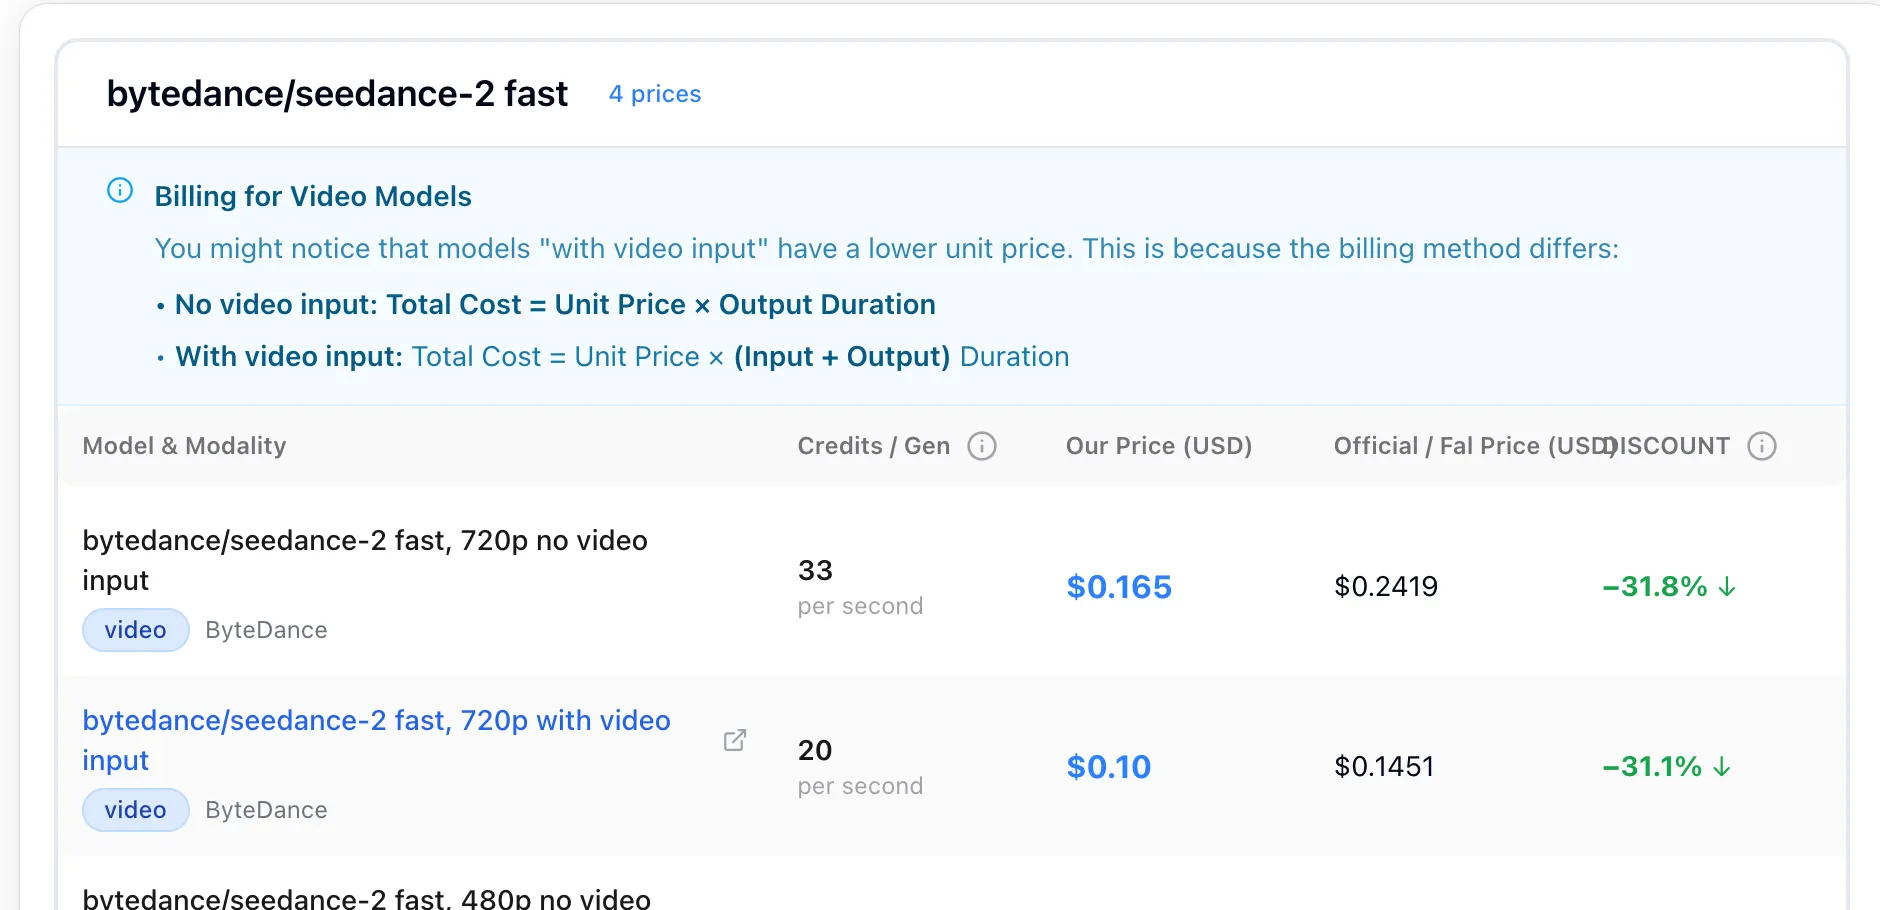Click the bytedance/seedance-2 fast heading
Viewport: 1880px width, 910px height.
tap(337, 94)
